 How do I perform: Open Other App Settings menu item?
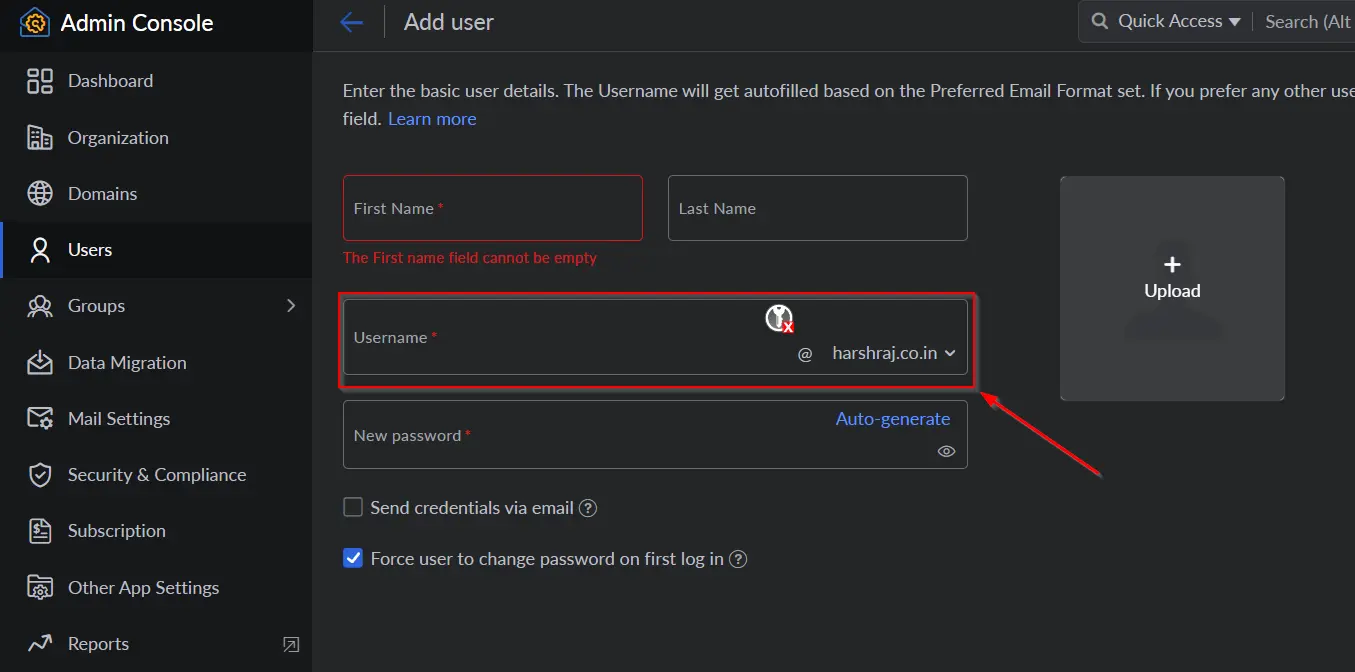click(x=143, y=588)
